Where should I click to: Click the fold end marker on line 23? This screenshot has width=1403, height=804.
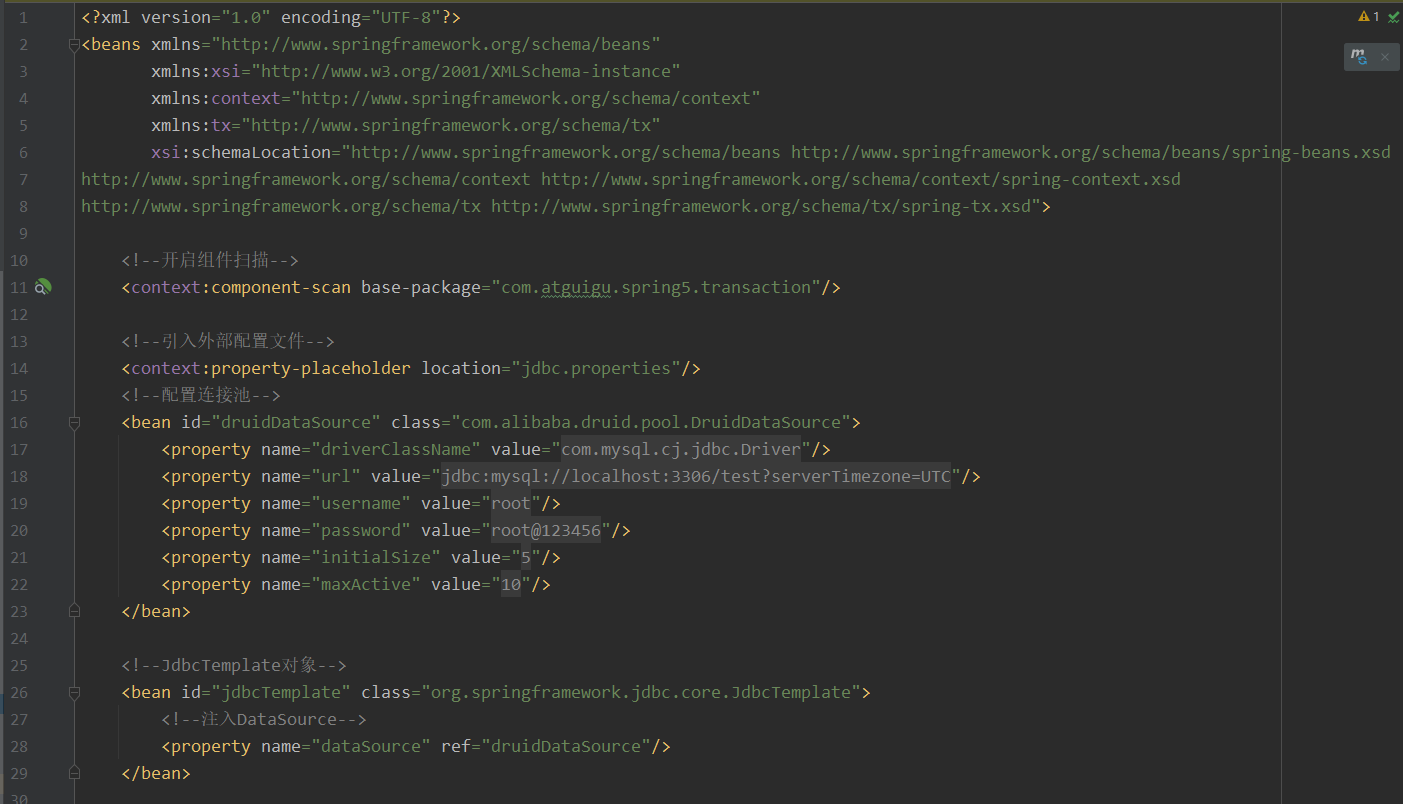74,610
